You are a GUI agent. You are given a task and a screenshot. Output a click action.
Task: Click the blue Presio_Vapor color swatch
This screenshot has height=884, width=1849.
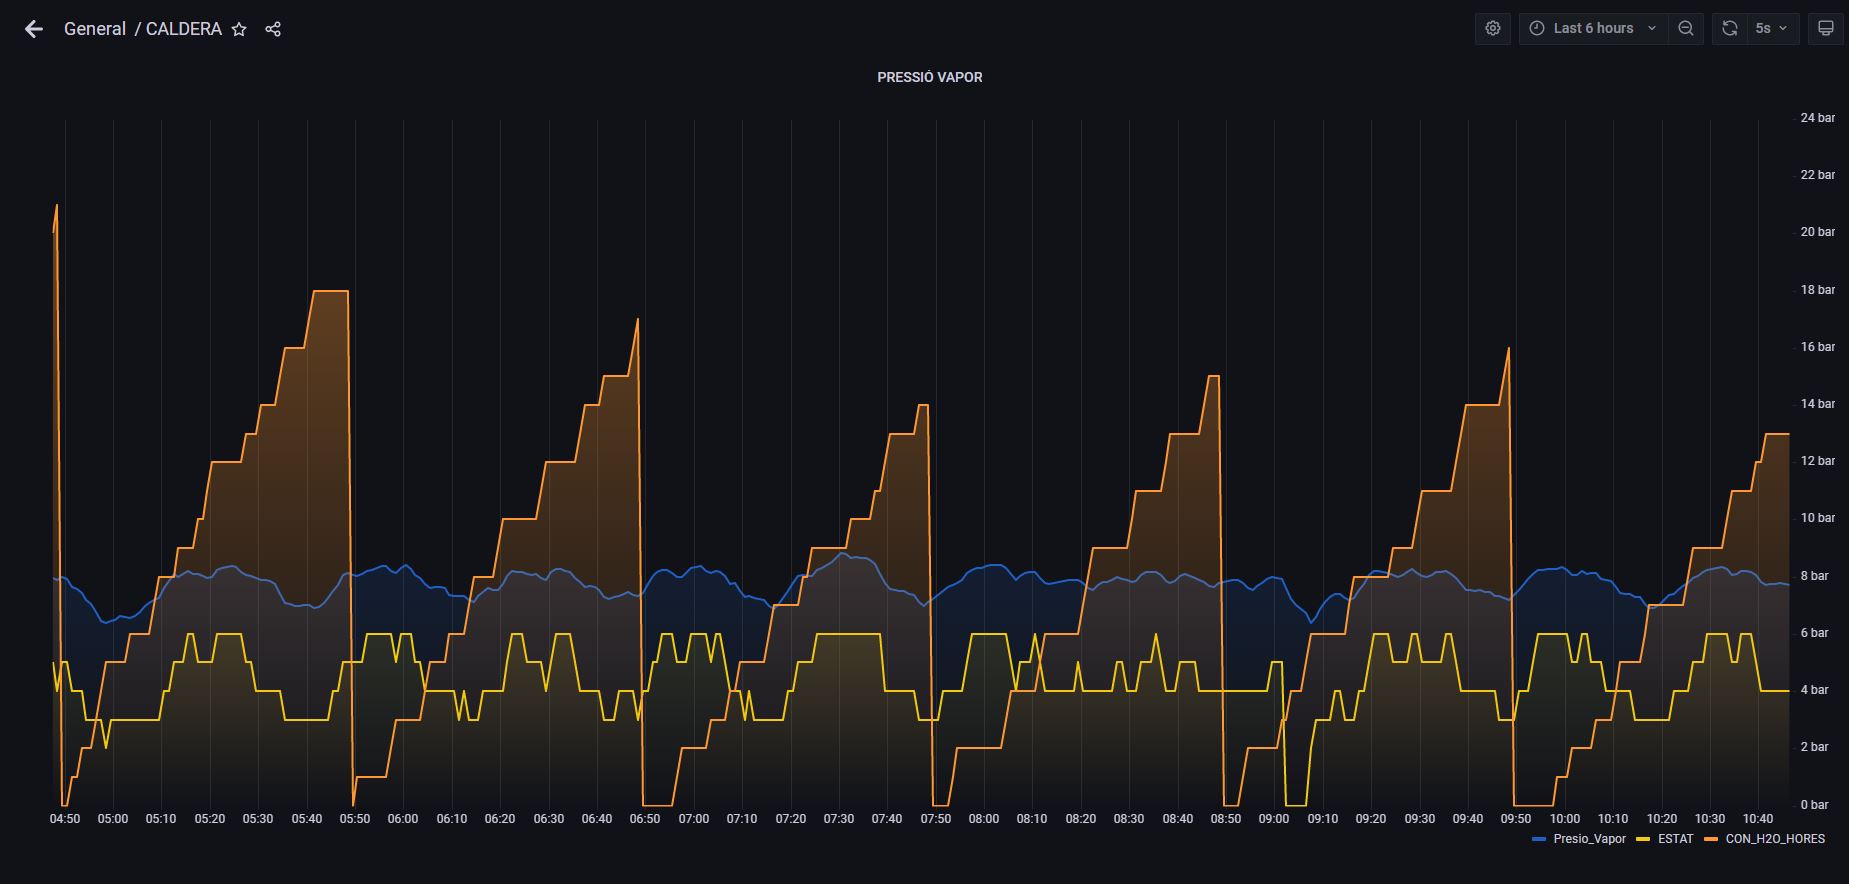1539,839
